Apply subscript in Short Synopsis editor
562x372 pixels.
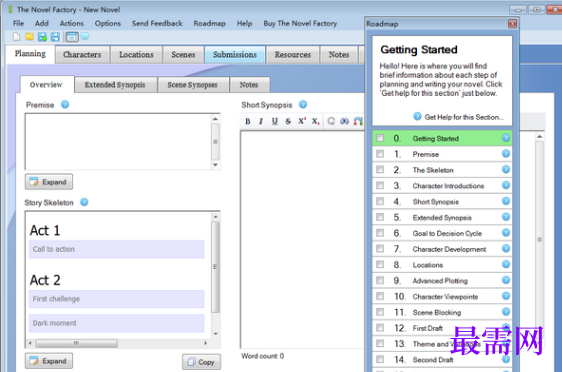coord(315,121)
